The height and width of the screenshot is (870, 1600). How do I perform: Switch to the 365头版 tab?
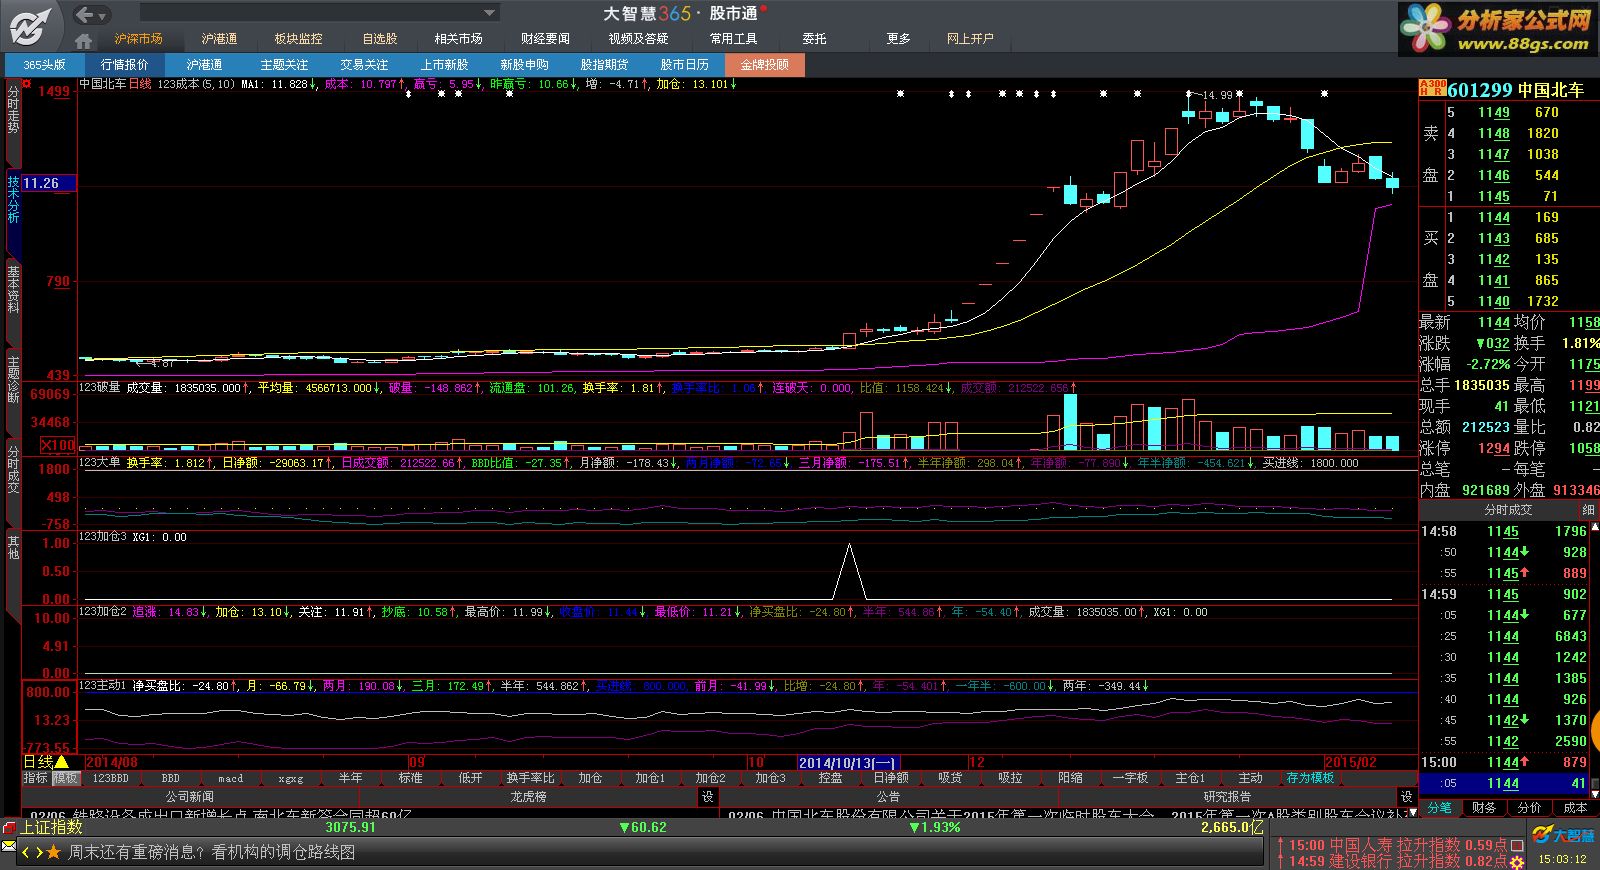[45, 65]
